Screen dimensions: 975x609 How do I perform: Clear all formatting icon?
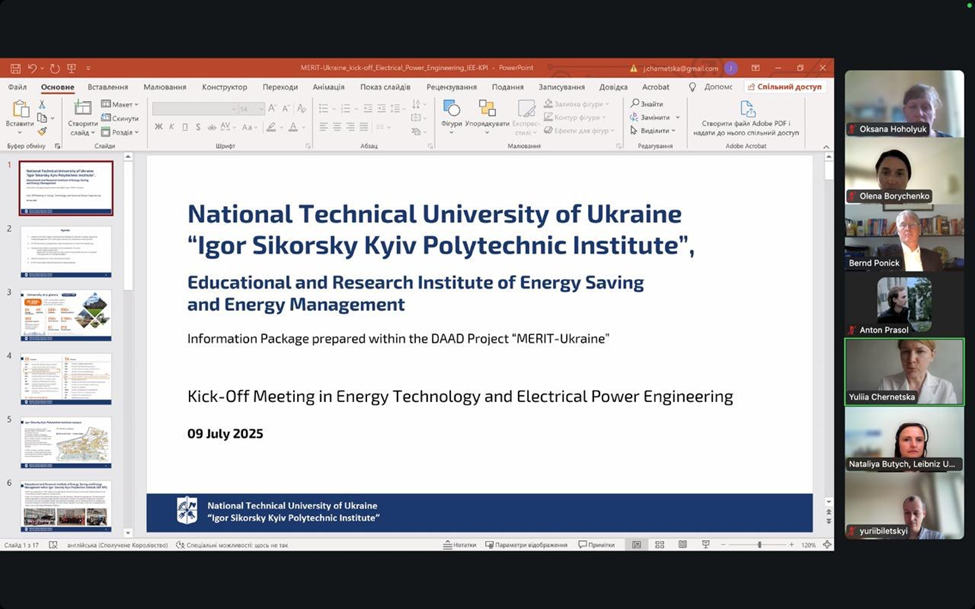coord(302,108)
